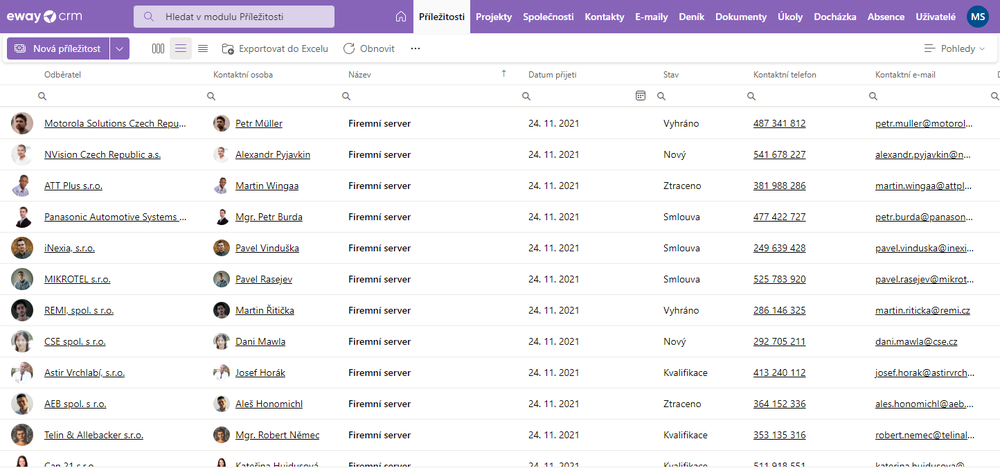Click search icon in Kontaktní telefon filter

751,96
